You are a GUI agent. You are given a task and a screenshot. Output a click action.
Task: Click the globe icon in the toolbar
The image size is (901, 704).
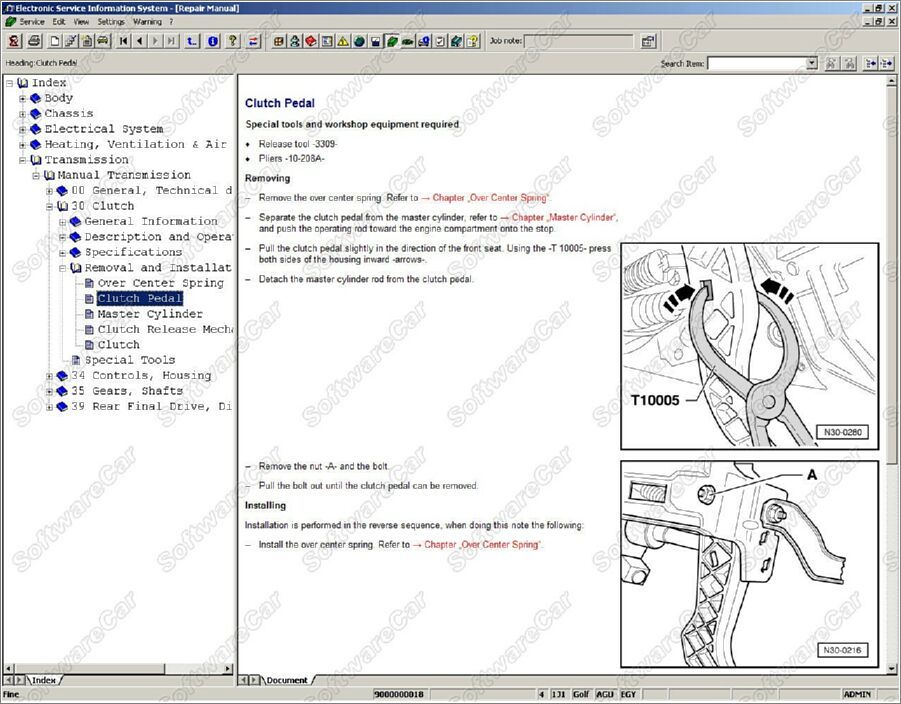(x=359, y=41)
